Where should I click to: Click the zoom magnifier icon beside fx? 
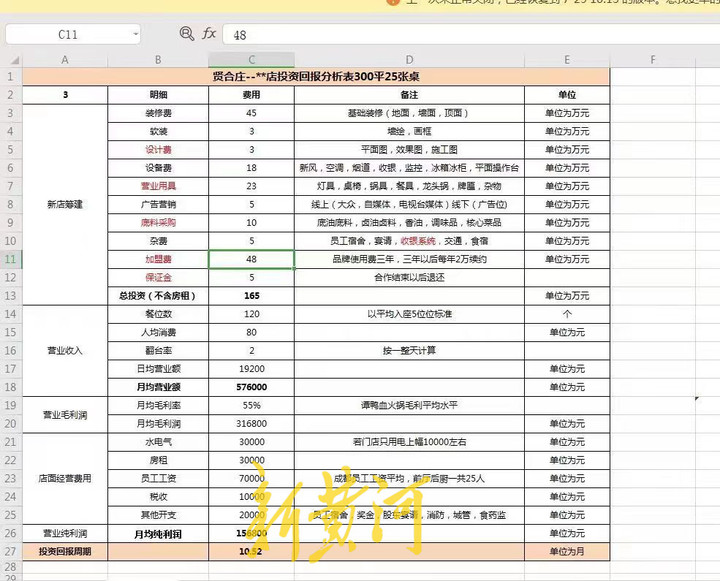186,34
